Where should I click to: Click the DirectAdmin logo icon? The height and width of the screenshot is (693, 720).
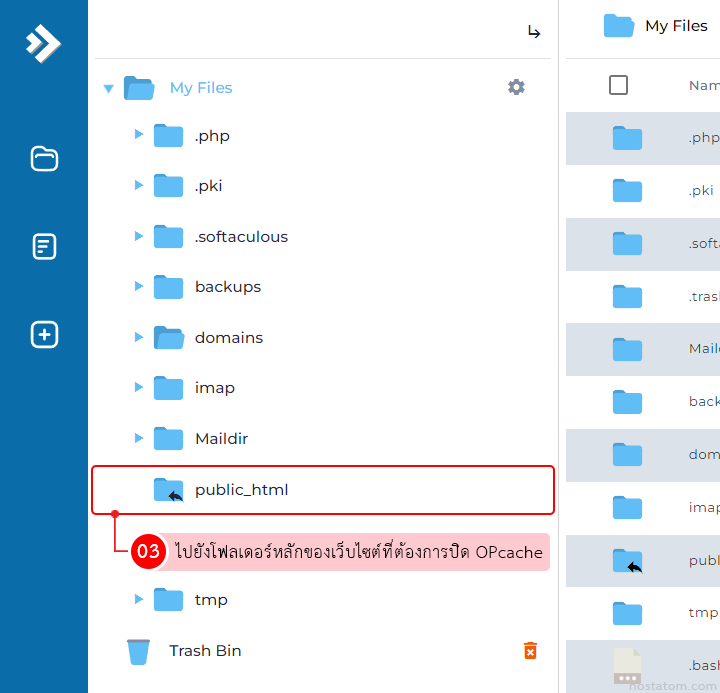tap(43, 42)
